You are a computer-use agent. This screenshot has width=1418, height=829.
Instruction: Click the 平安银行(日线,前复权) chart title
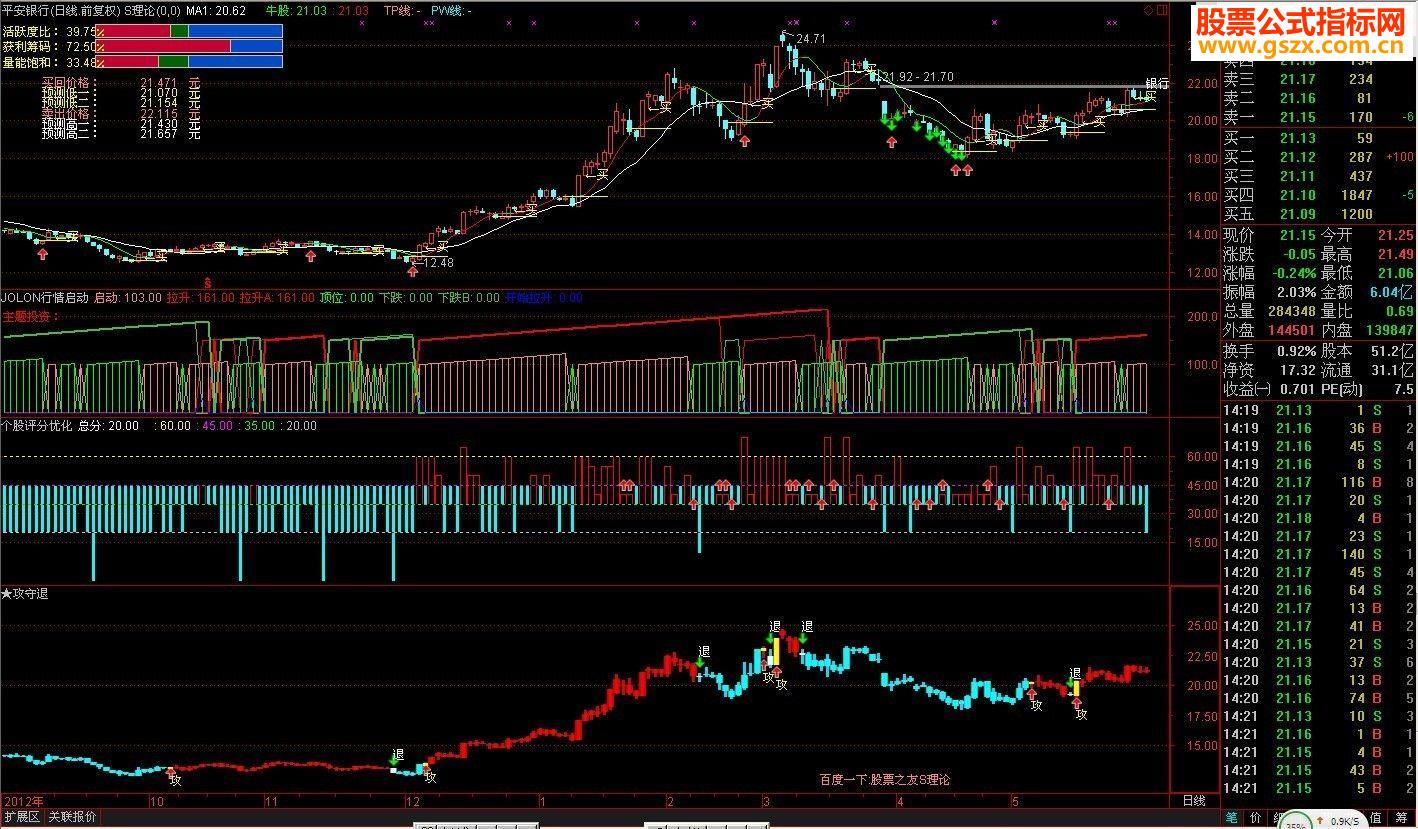(x=61, y=10)
